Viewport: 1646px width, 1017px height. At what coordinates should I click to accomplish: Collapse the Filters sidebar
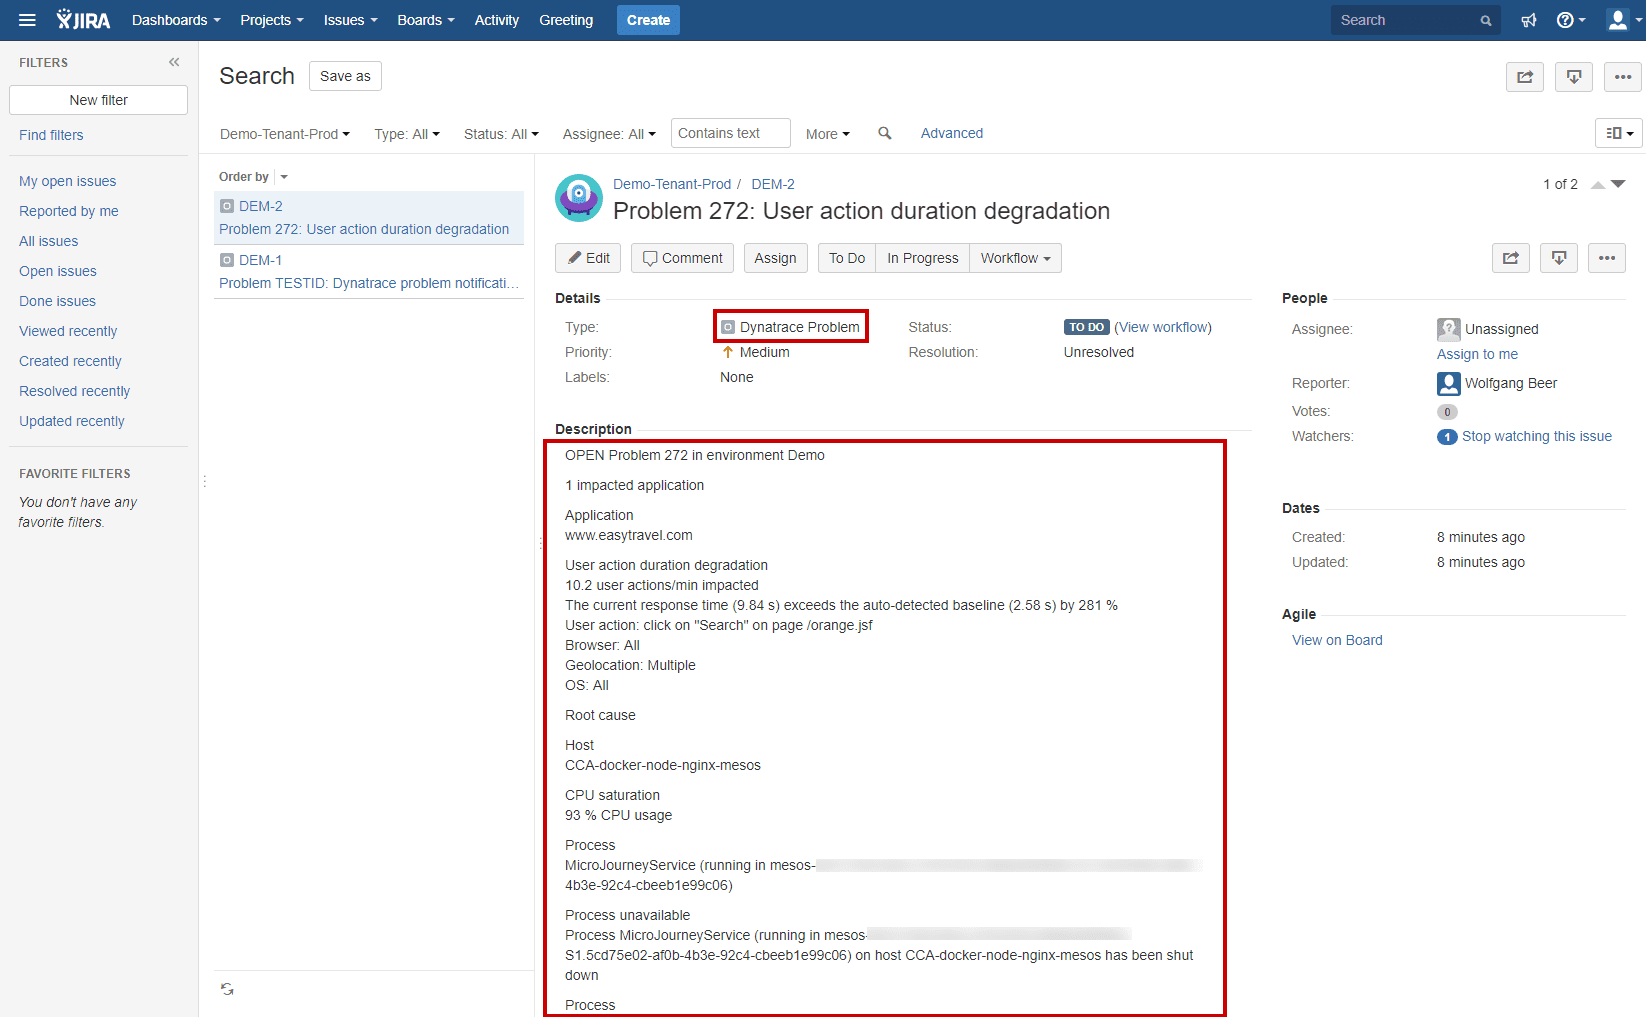pyautogui.click(x=174, y=62)
